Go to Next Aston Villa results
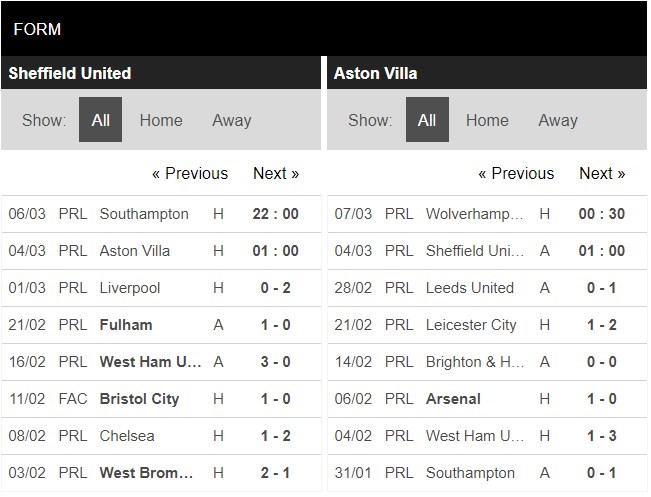 point(602,173)
